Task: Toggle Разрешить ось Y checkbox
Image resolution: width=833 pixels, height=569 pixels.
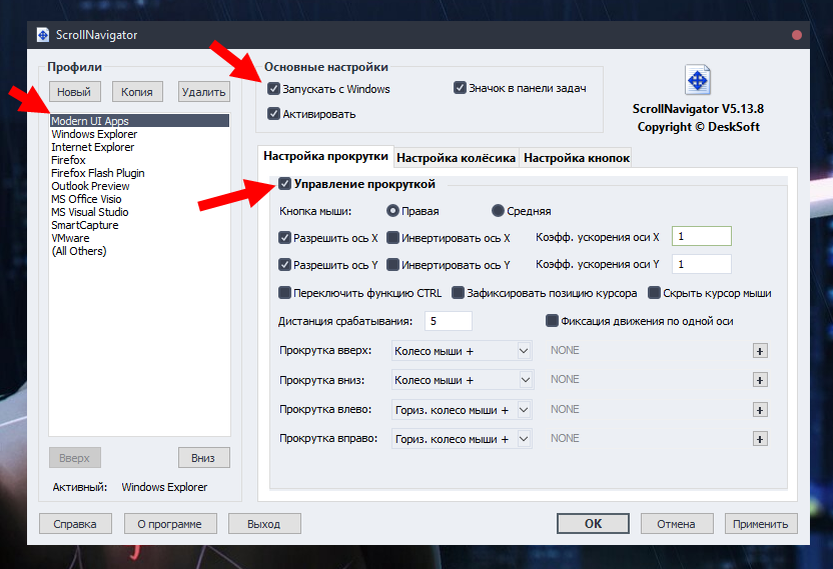Action: (285, 265)
